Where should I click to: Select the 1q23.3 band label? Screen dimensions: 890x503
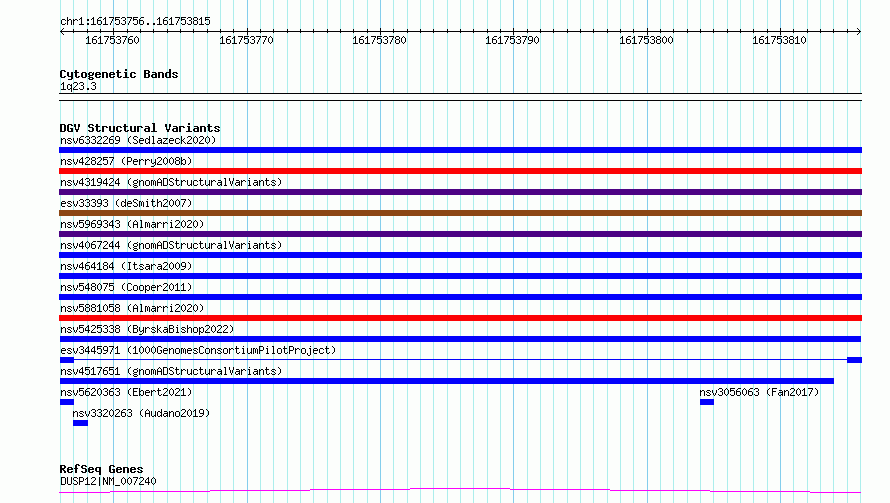(78, 86)
